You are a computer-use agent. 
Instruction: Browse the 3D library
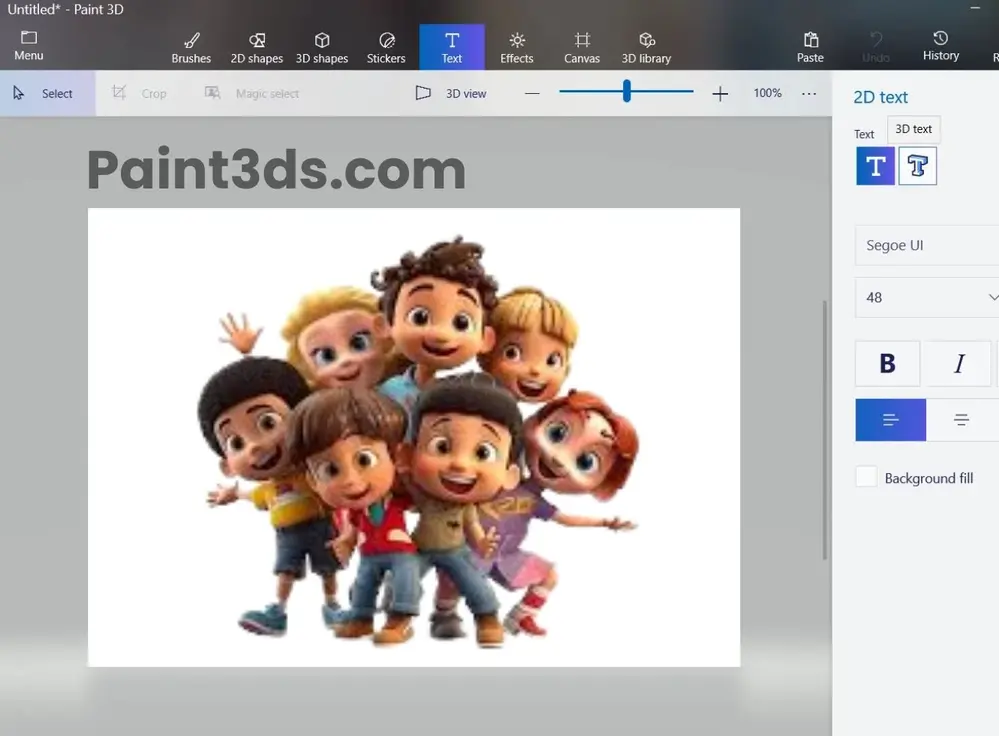tap(646, 46)
